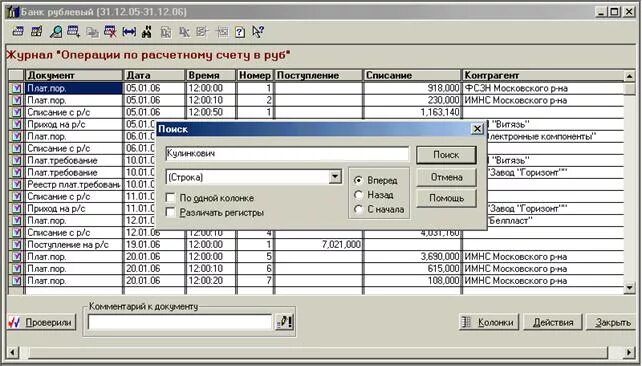Click the red checkmark icon on Проверили

(14, 323)
